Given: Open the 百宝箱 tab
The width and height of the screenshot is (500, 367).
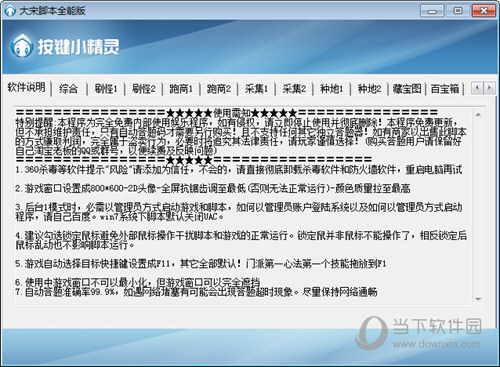Looking at the screenshot, I should pos(445,89).
